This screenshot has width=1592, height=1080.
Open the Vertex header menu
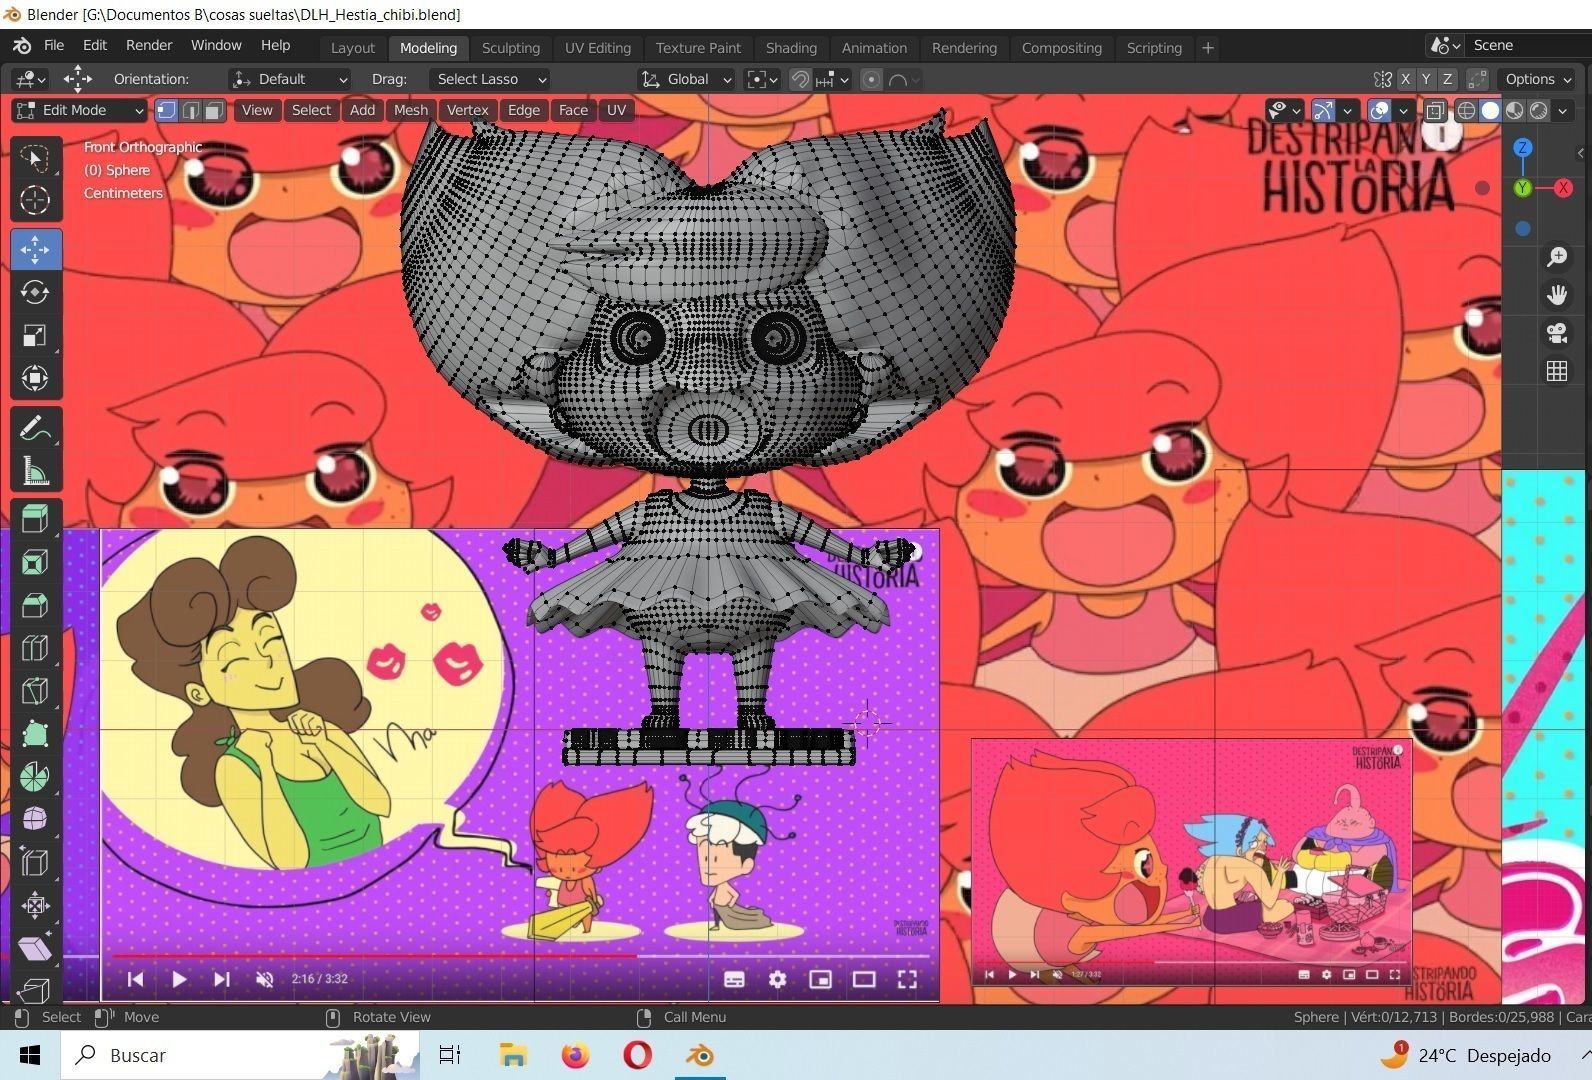click(467, 110)
